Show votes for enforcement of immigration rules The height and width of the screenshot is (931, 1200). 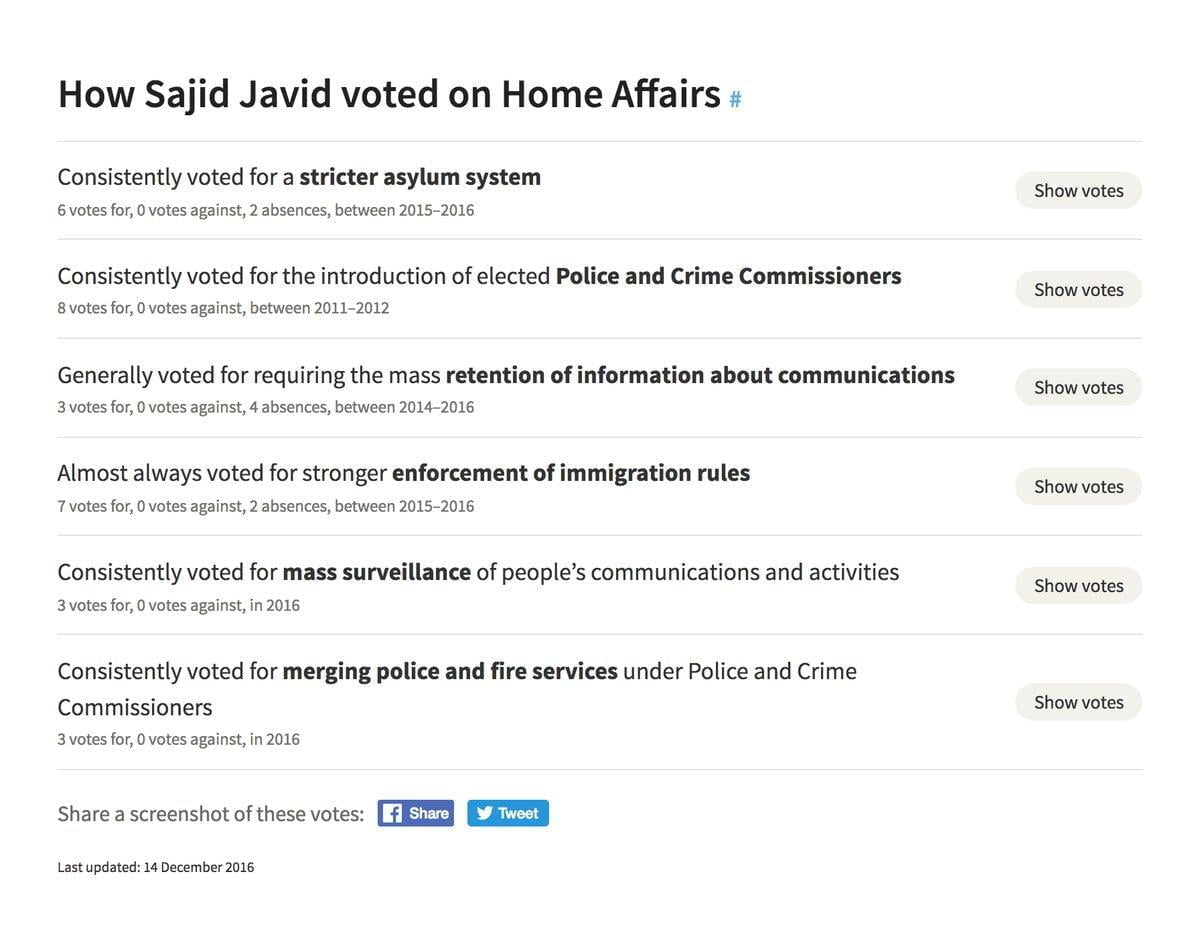point(1078,485)
